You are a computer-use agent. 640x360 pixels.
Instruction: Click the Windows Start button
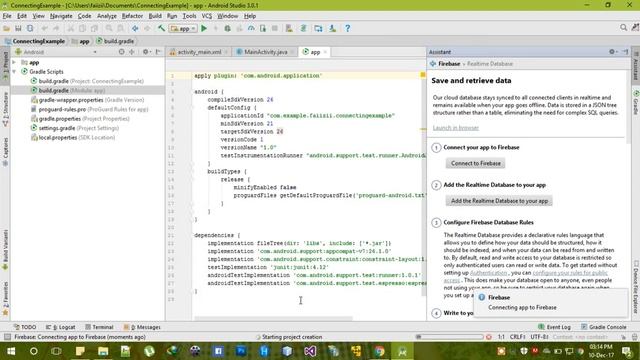[x=11, y=351]
